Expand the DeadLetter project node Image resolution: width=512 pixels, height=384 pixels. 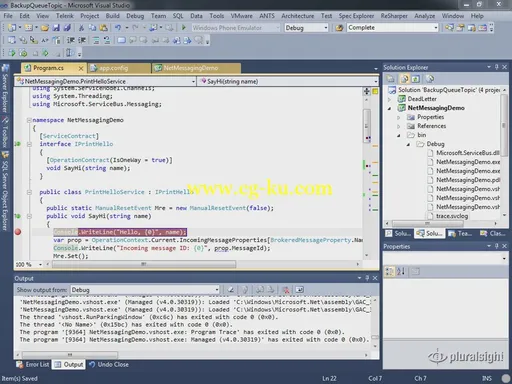389,99
